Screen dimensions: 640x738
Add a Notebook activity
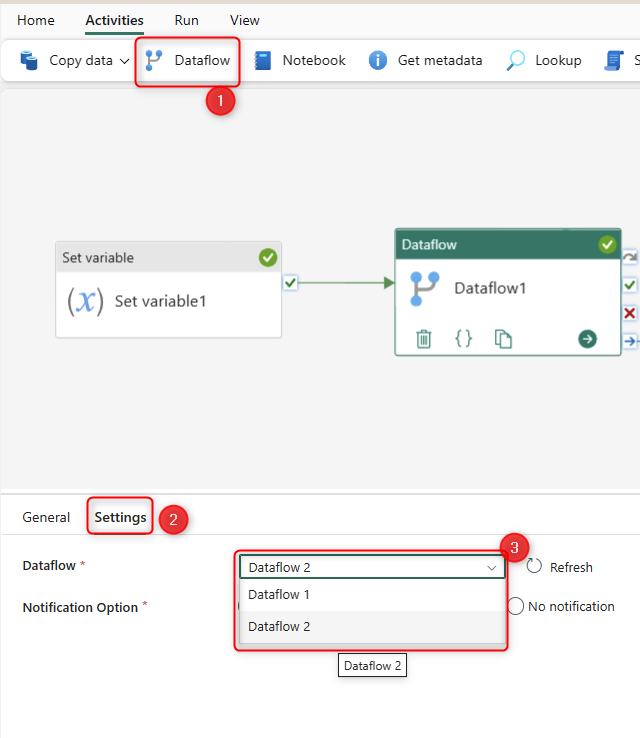click(x=300, y=60)
